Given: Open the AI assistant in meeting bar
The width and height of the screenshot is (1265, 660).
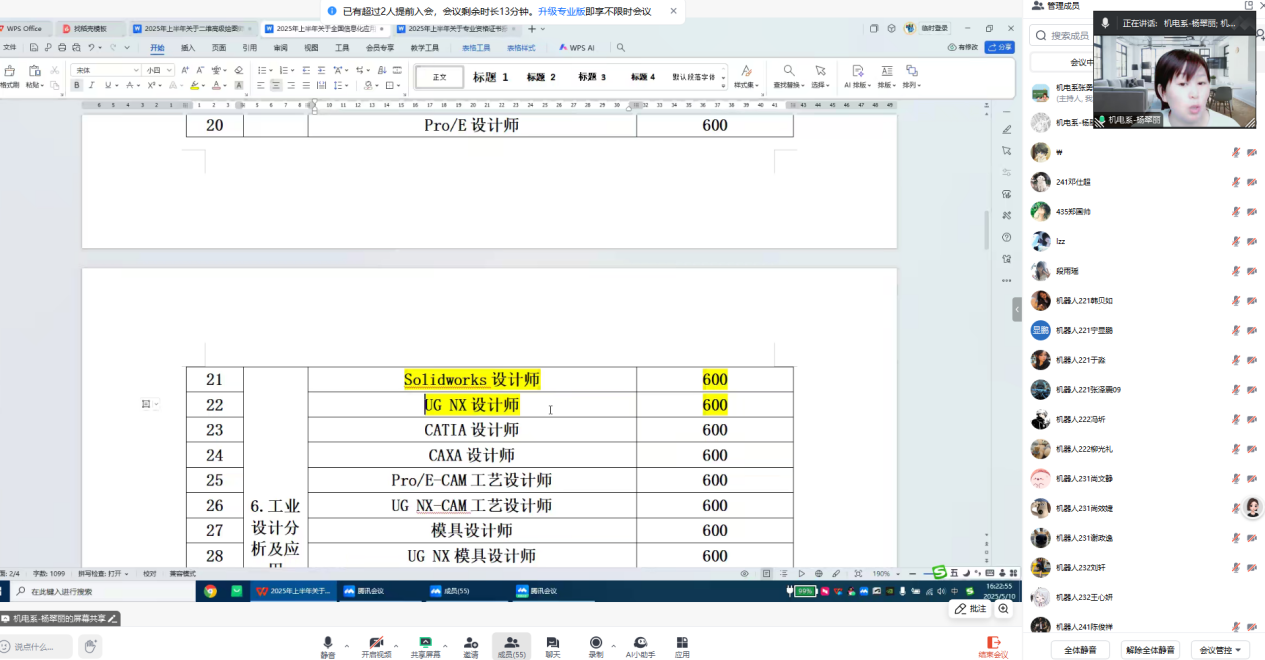Looking at the screenshot, I should click(640, 643).
